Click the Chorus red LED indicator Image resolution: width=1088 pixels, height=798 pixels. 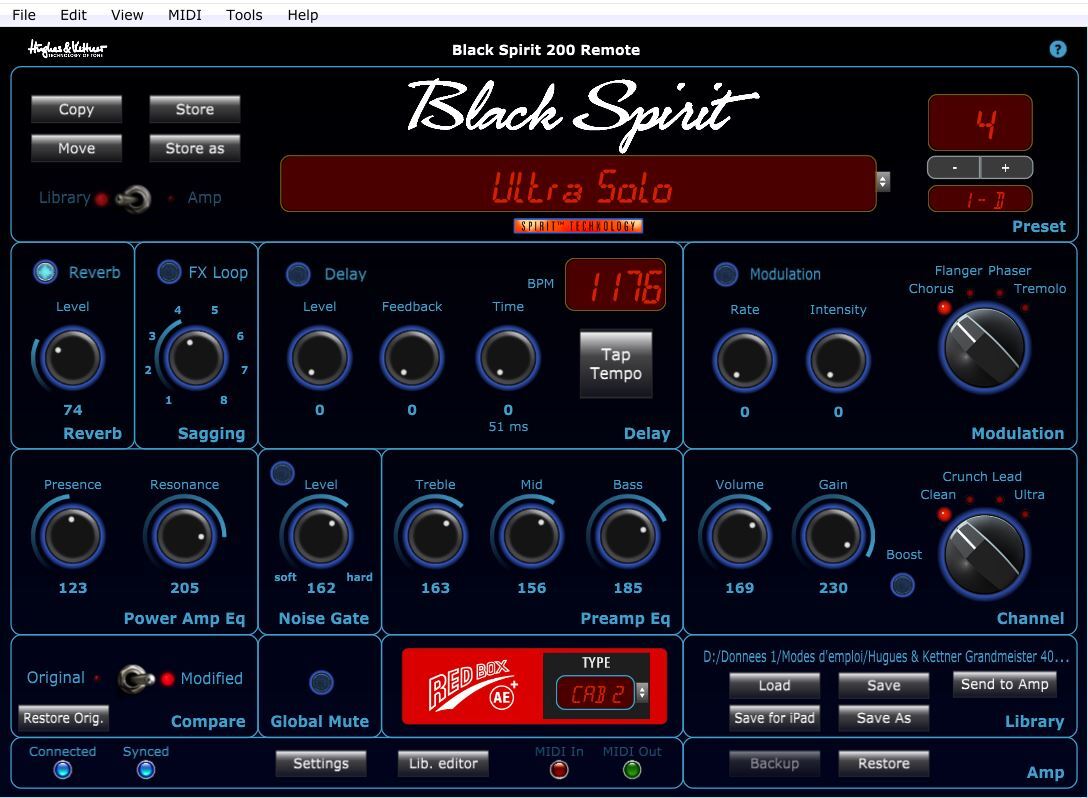coord(944,307)
